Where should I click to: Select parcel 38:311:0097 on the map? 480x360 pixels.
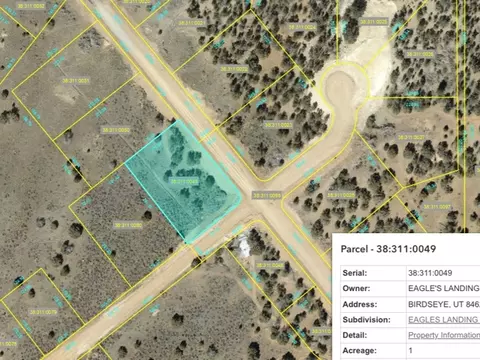(437, 207)
